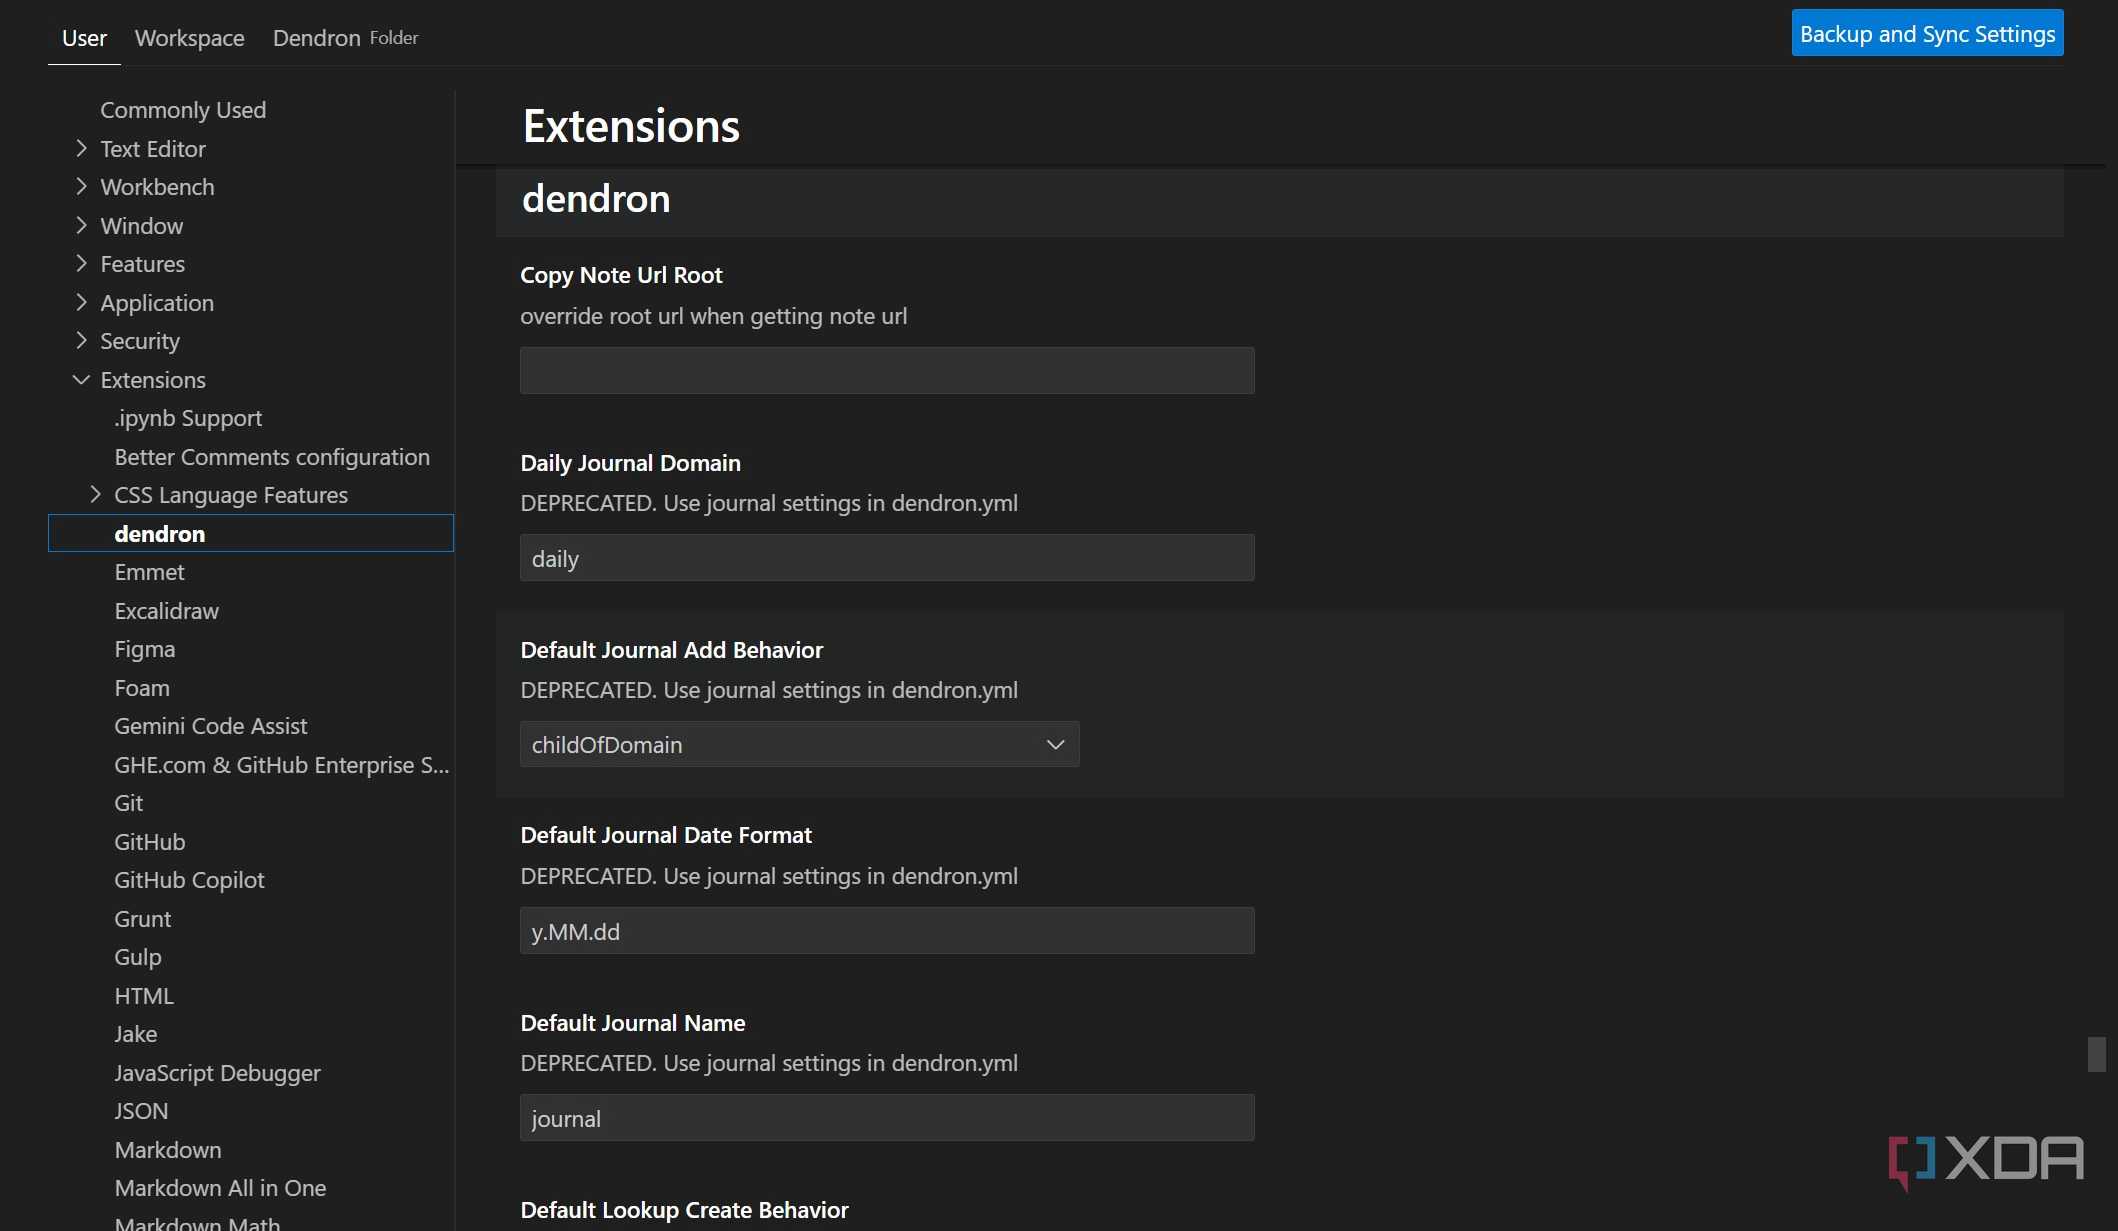Expand the Application settings section

tap(82, 303)
